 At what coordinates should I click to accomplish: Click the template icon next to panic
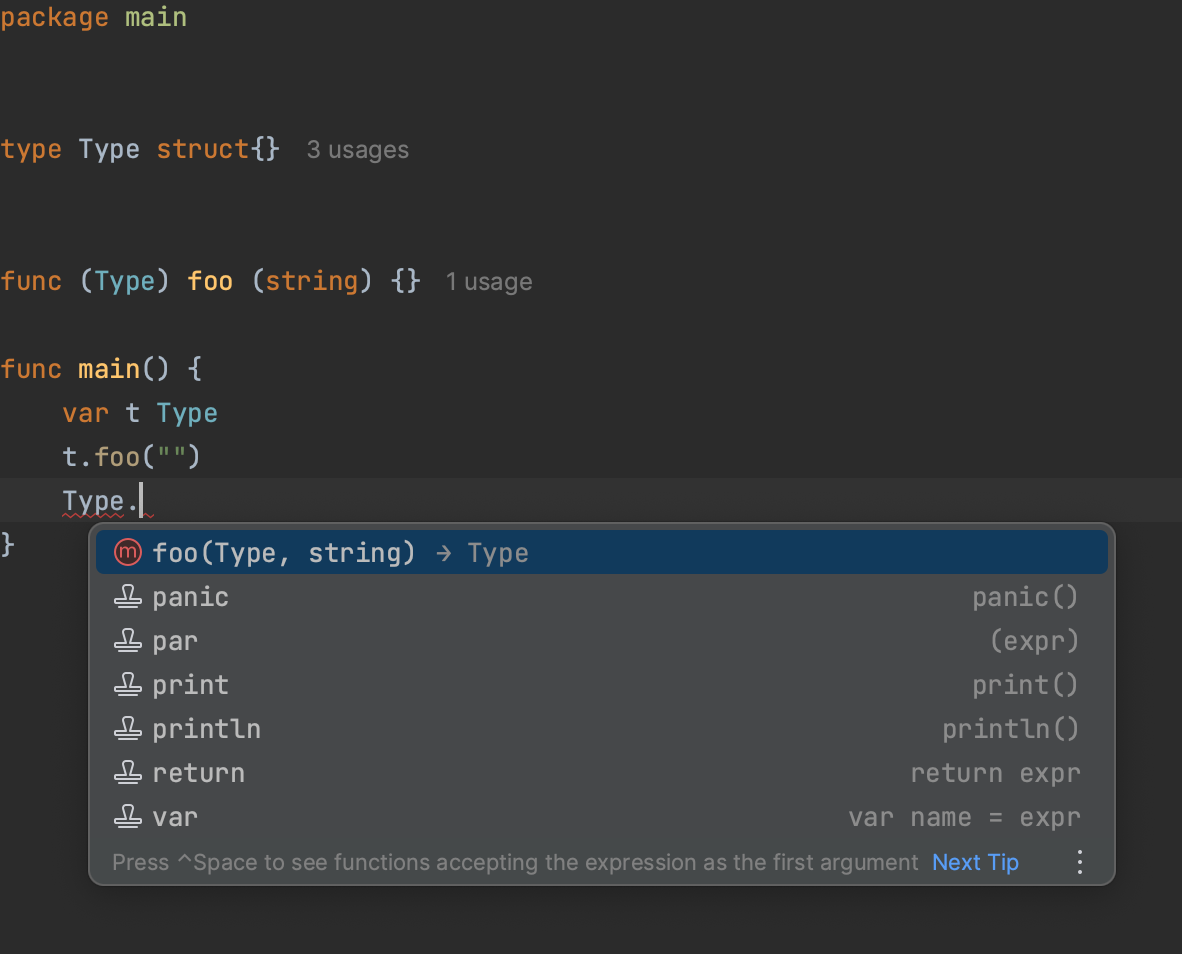128,597
